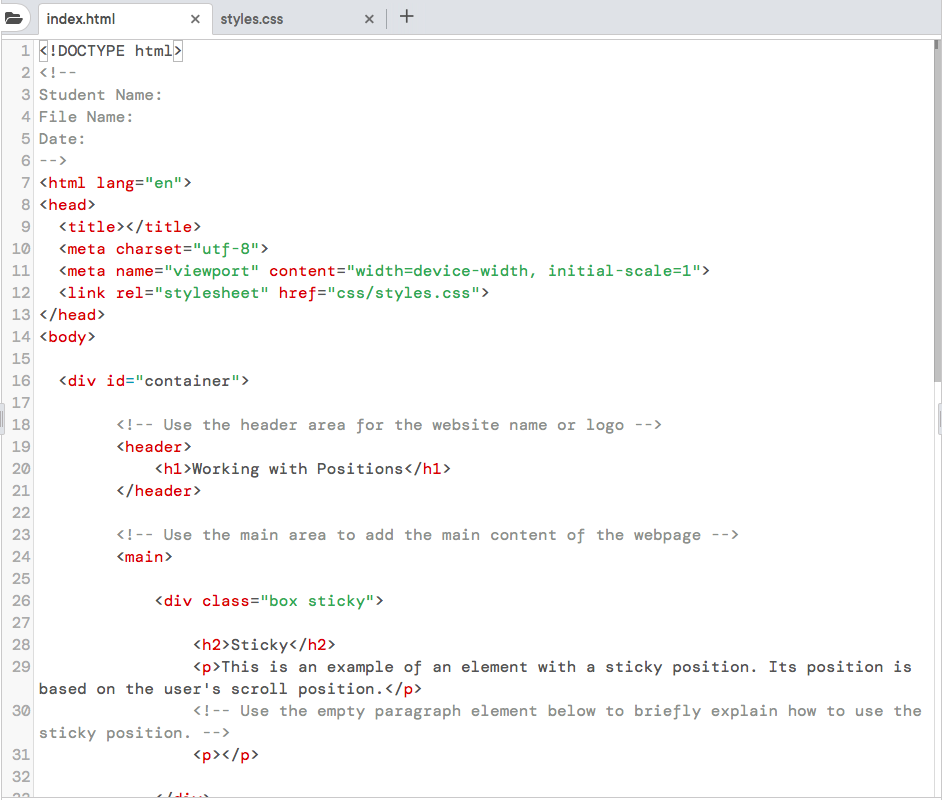Click the 'Date:' comment line
The image size is (942, 800).
pyautogui.click(x=62, y=139)
